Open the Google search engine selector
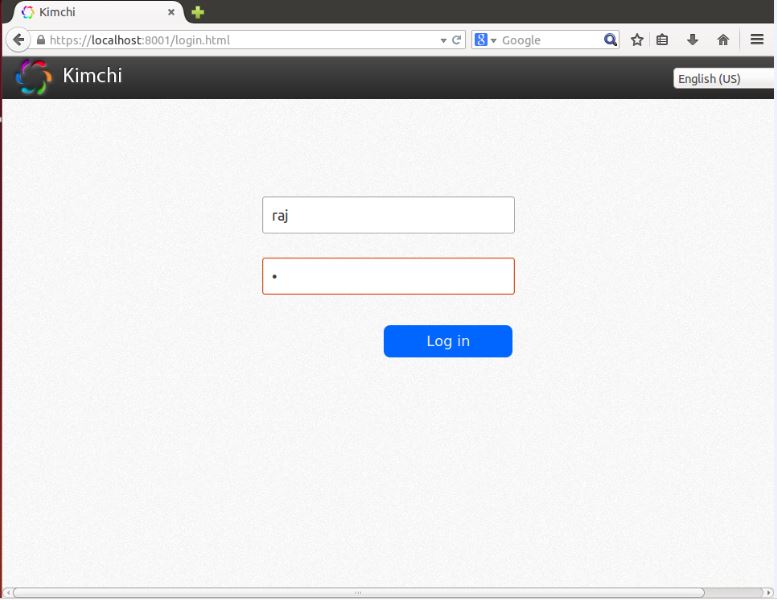This screenshot has width=777, height=600. click(x=485, y=40)
